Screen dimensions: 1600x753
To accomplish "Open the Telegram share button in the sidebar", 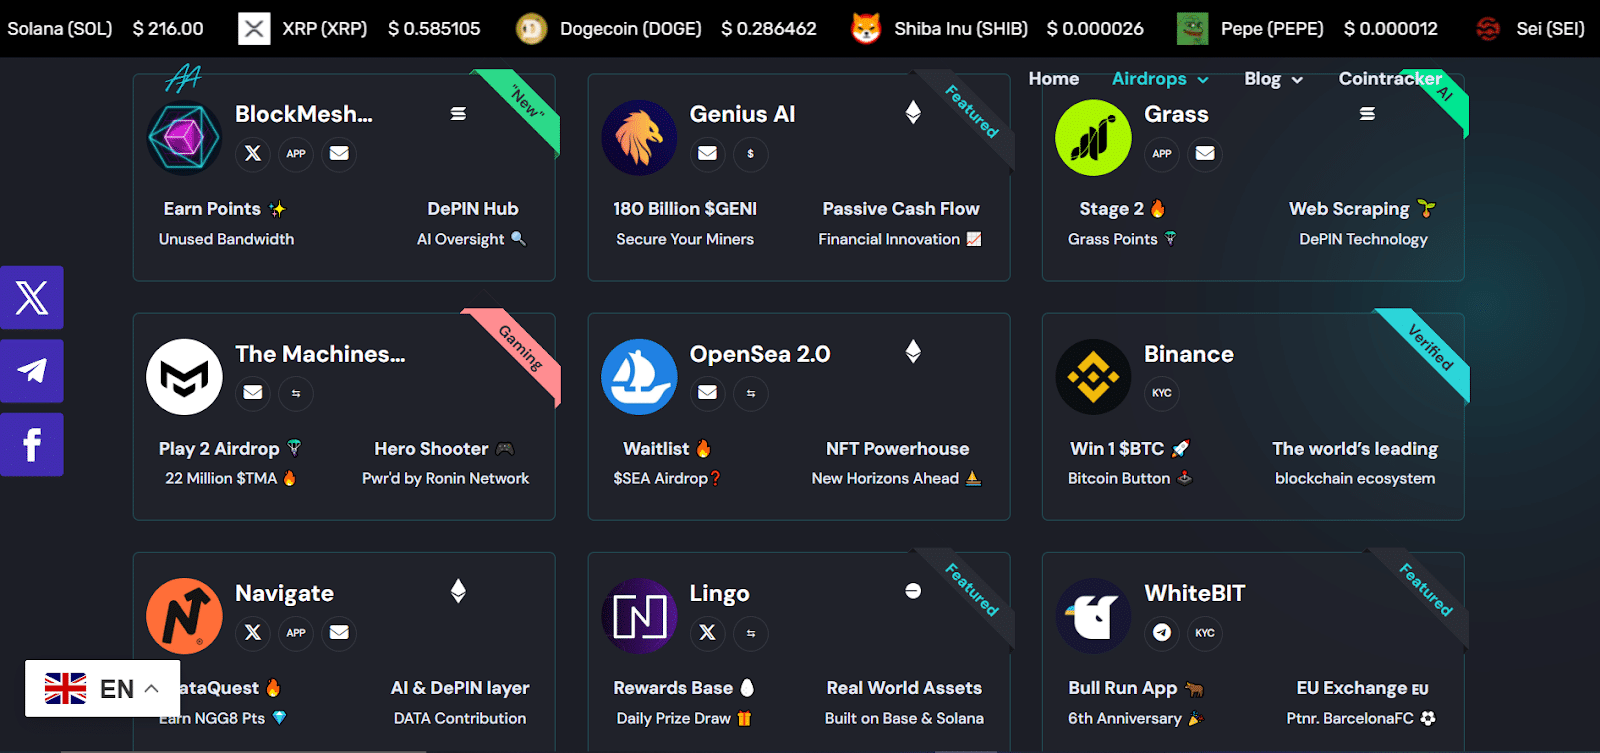I will pos(32,371).
